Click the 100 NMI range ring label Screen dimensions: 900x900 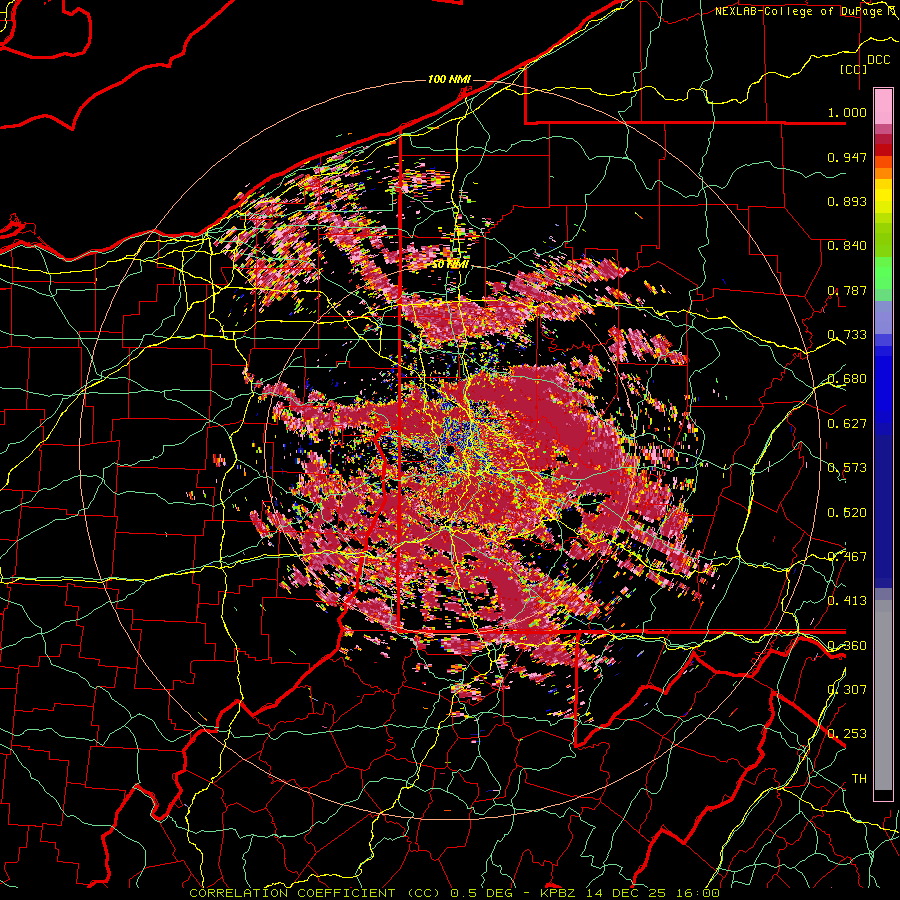449,79
